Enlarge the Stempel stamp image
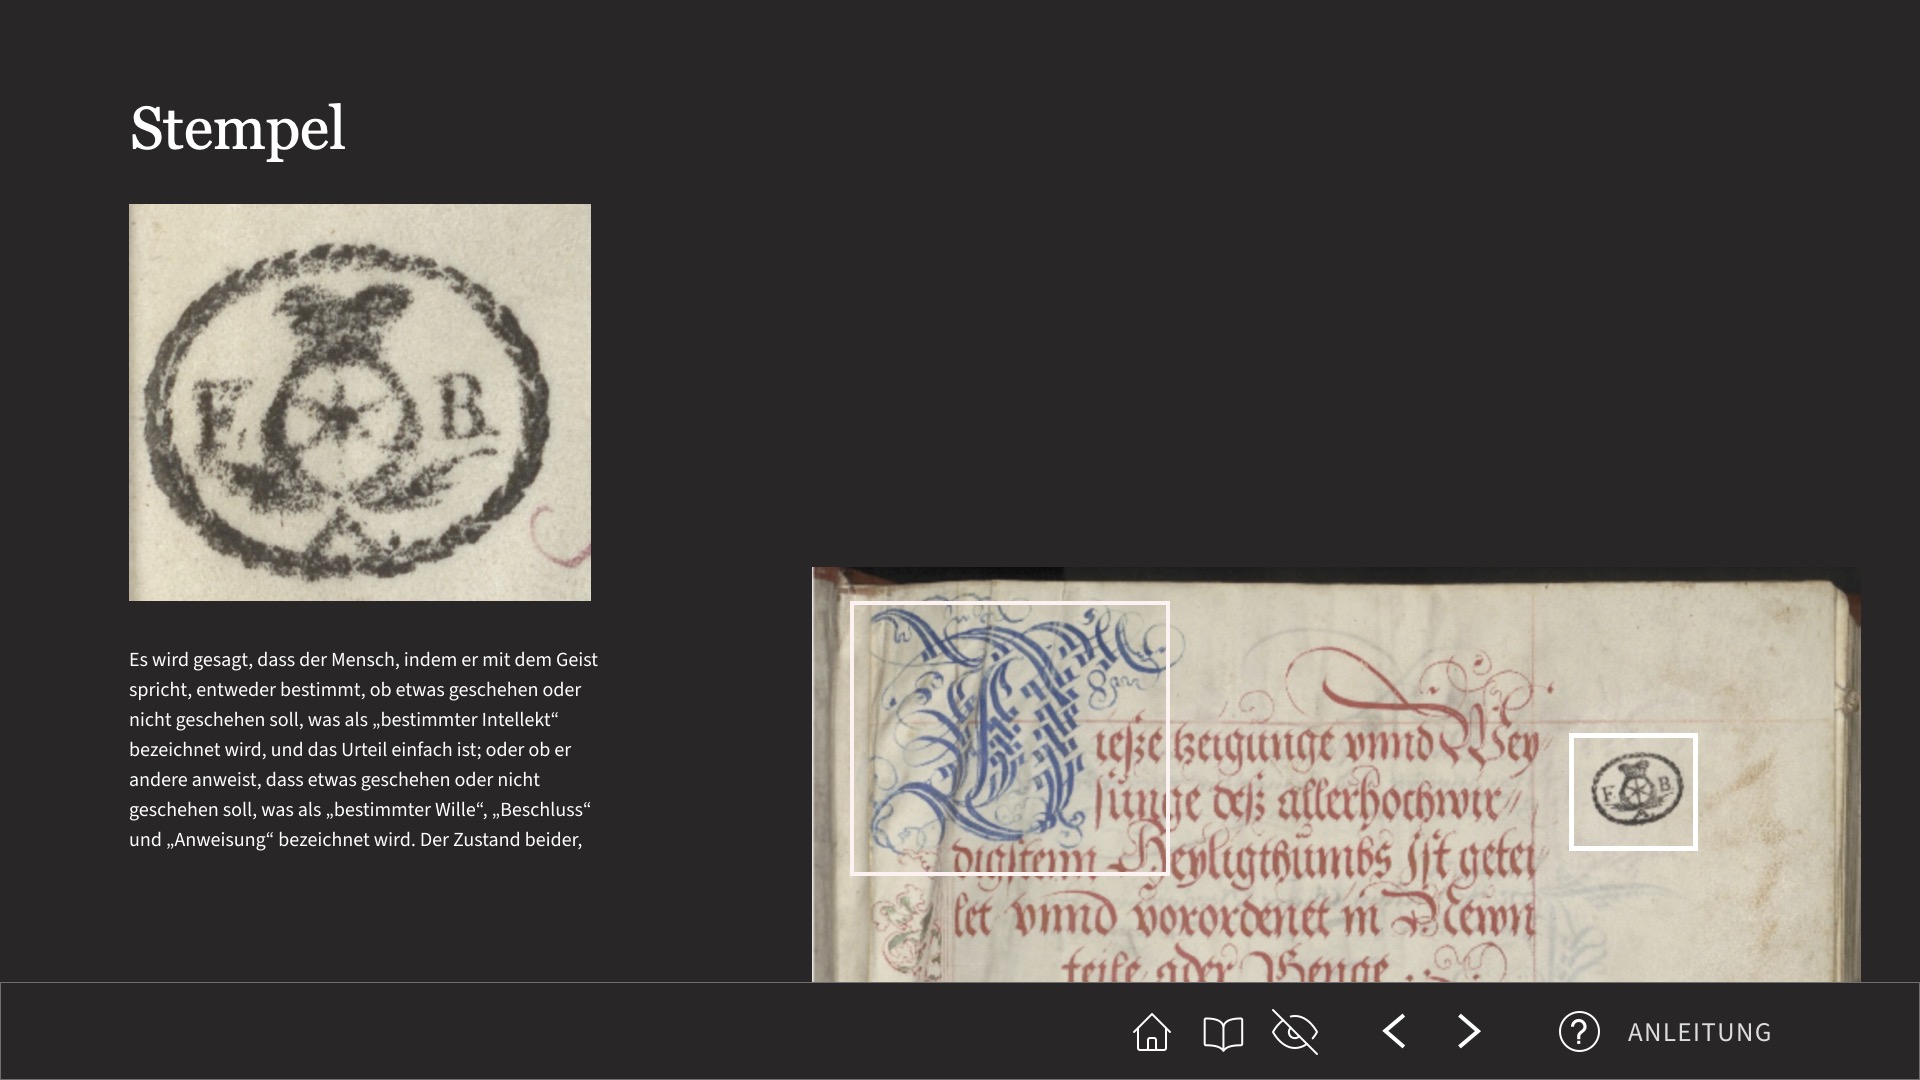 [x=360, y=402]
